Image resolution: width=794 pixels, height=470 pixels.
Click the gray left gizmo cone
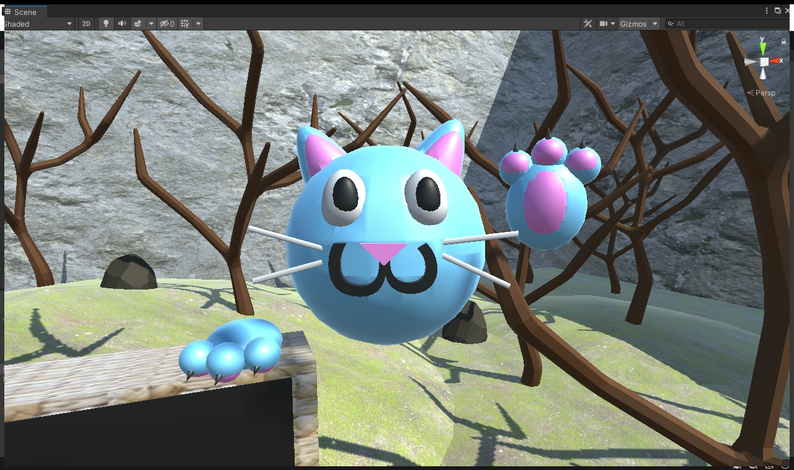(751, 62)
